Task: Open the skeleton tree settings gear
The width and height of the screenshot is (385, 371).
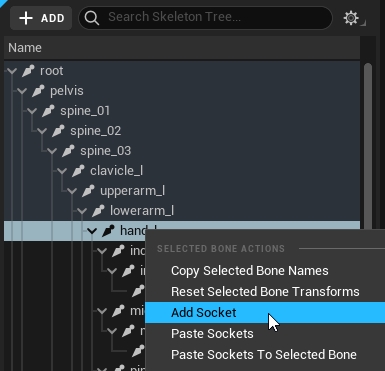Action: tap(351, 18)
